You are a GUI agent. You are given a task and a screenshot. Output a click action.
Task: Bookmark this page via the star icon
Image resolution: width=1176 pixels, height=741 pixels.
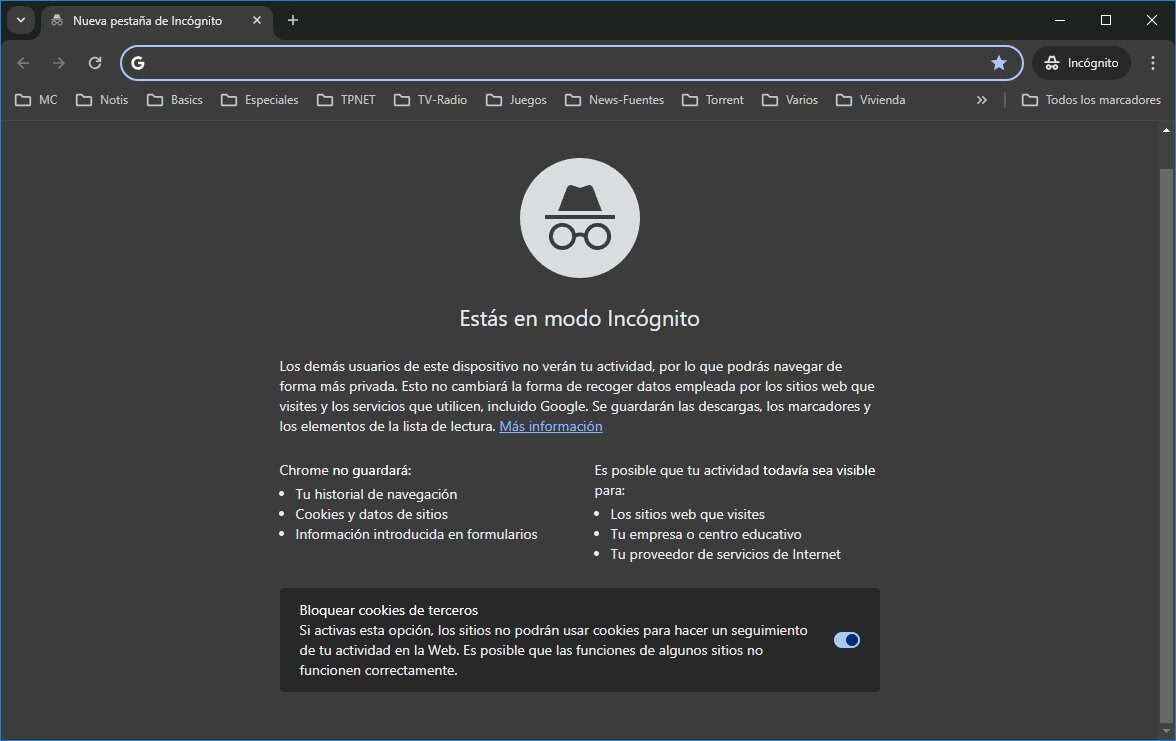click(999, 62)
